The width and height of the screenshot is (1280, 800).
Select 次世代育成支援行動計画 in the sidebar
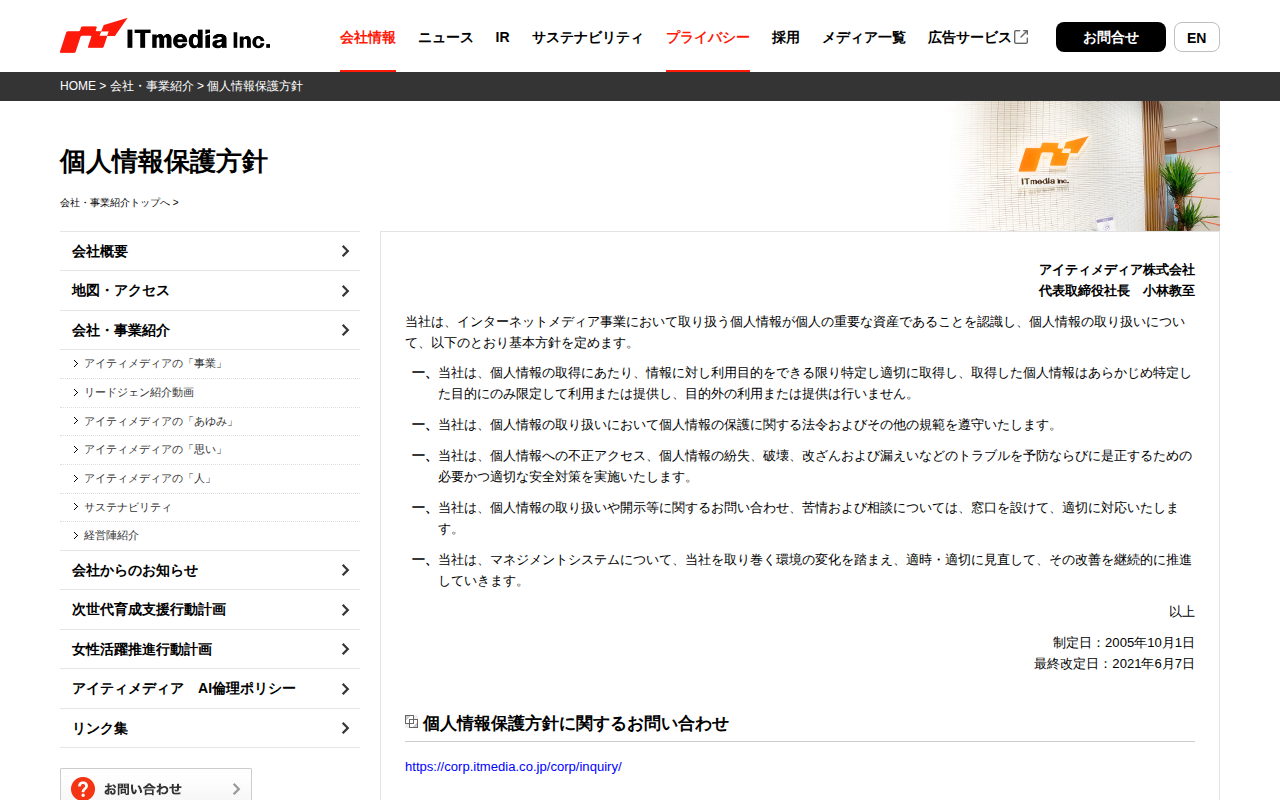click(210, 610)
